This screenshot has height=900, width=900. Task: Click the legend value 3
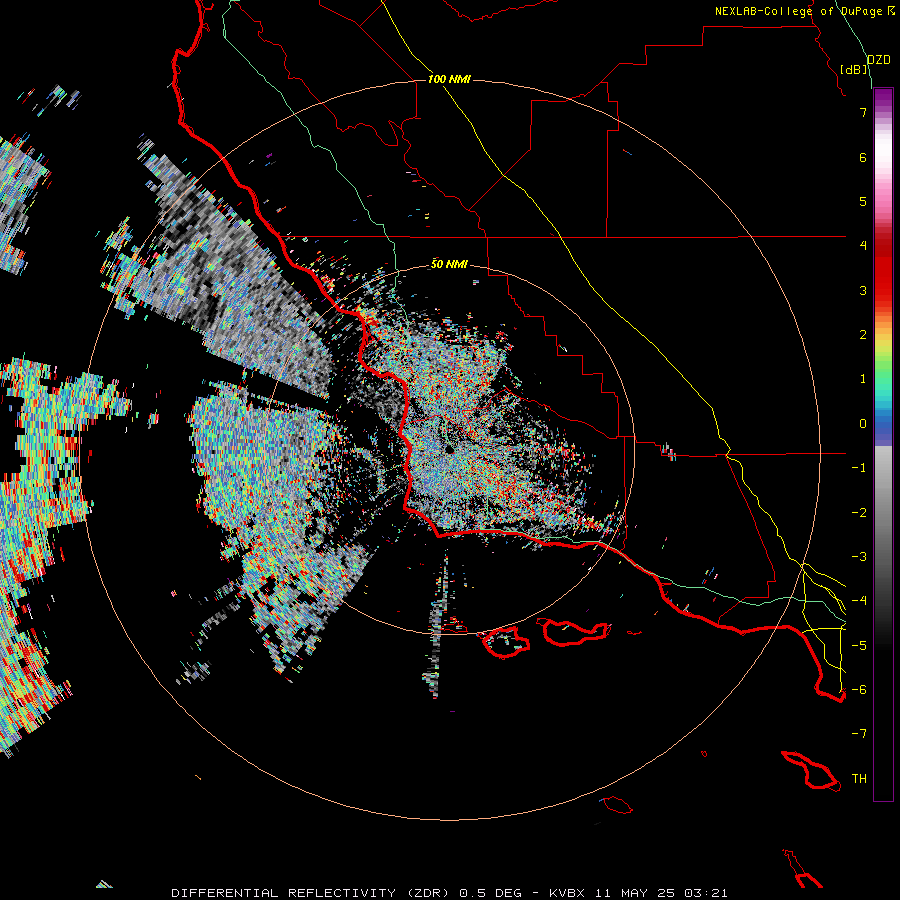(x=863, y=290)
